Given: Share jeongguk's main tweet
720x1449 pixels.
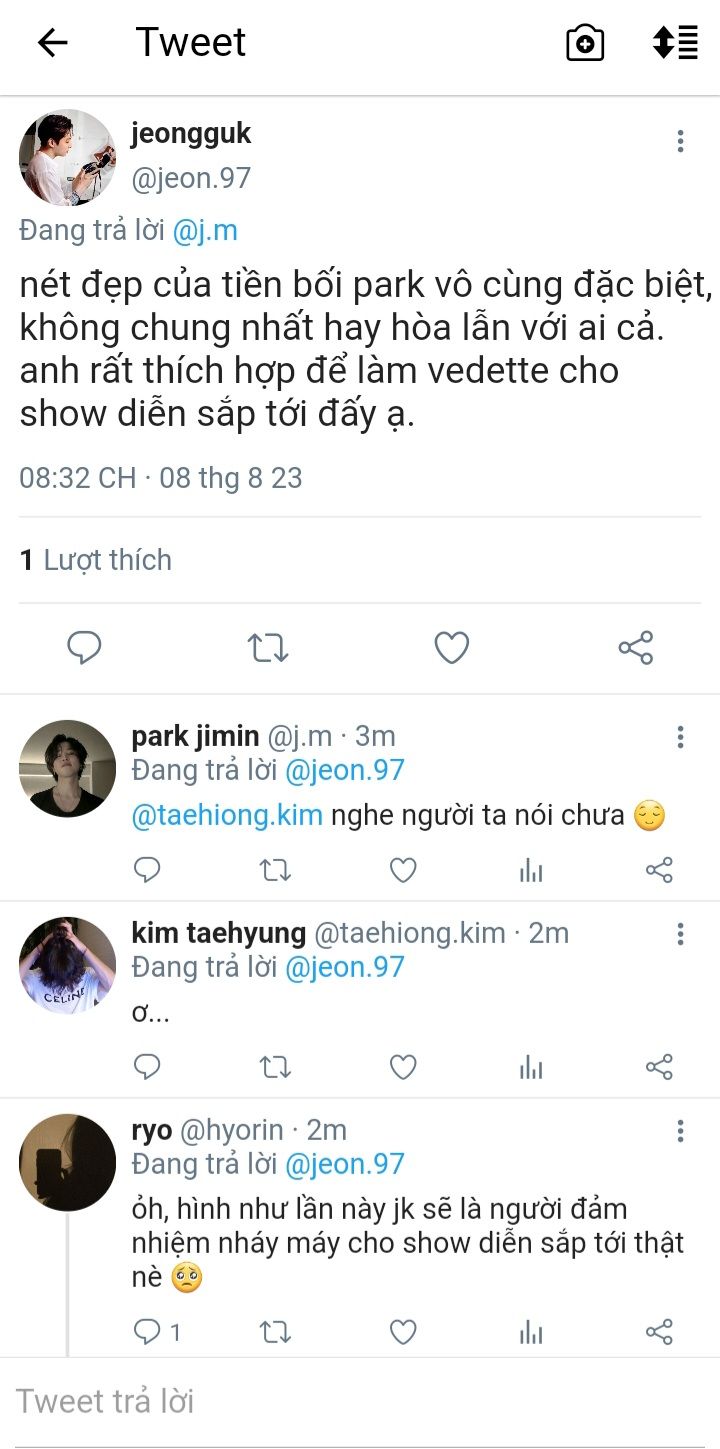Looking at the screenshot, I should (x=636, y=648).
